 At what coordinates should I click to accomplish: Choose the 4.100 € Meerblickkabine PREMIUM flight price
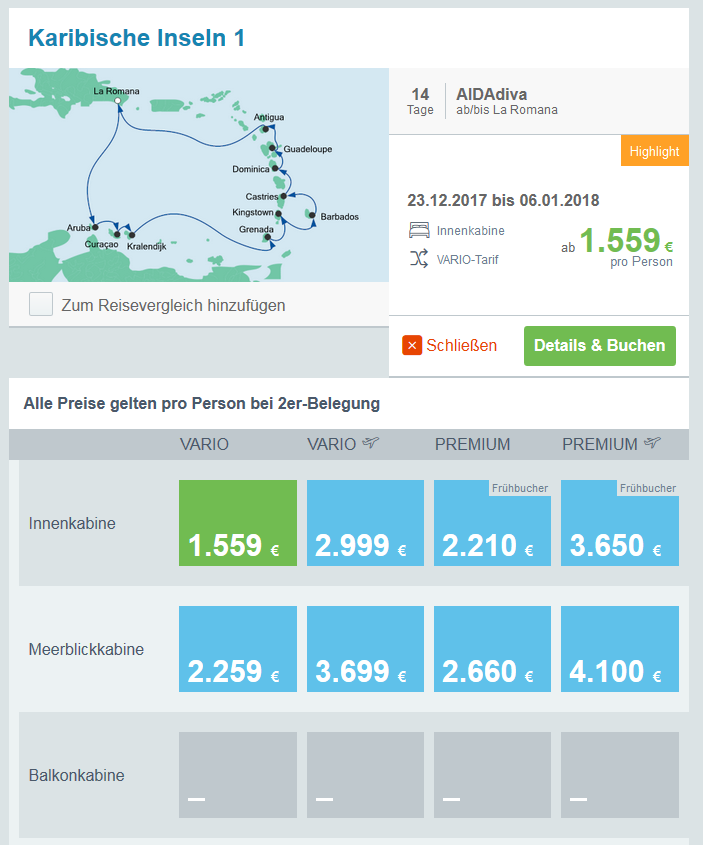pyautogui.click(x=620, y=649)
